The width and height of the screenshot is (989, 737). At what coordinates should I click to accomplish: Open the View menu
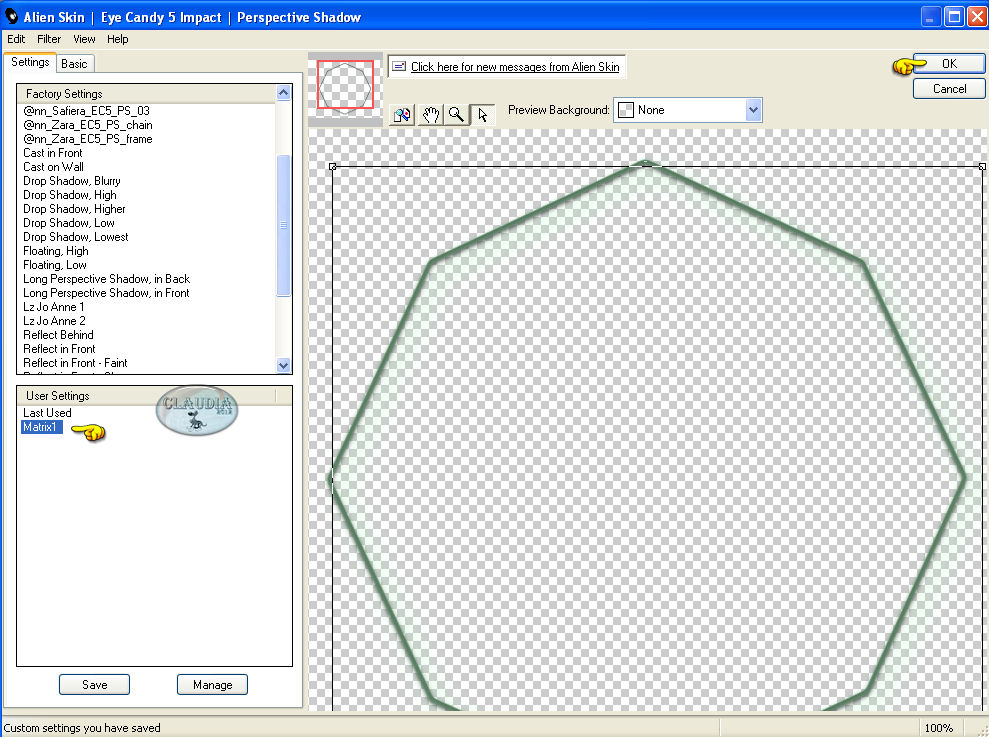(84, 39)
